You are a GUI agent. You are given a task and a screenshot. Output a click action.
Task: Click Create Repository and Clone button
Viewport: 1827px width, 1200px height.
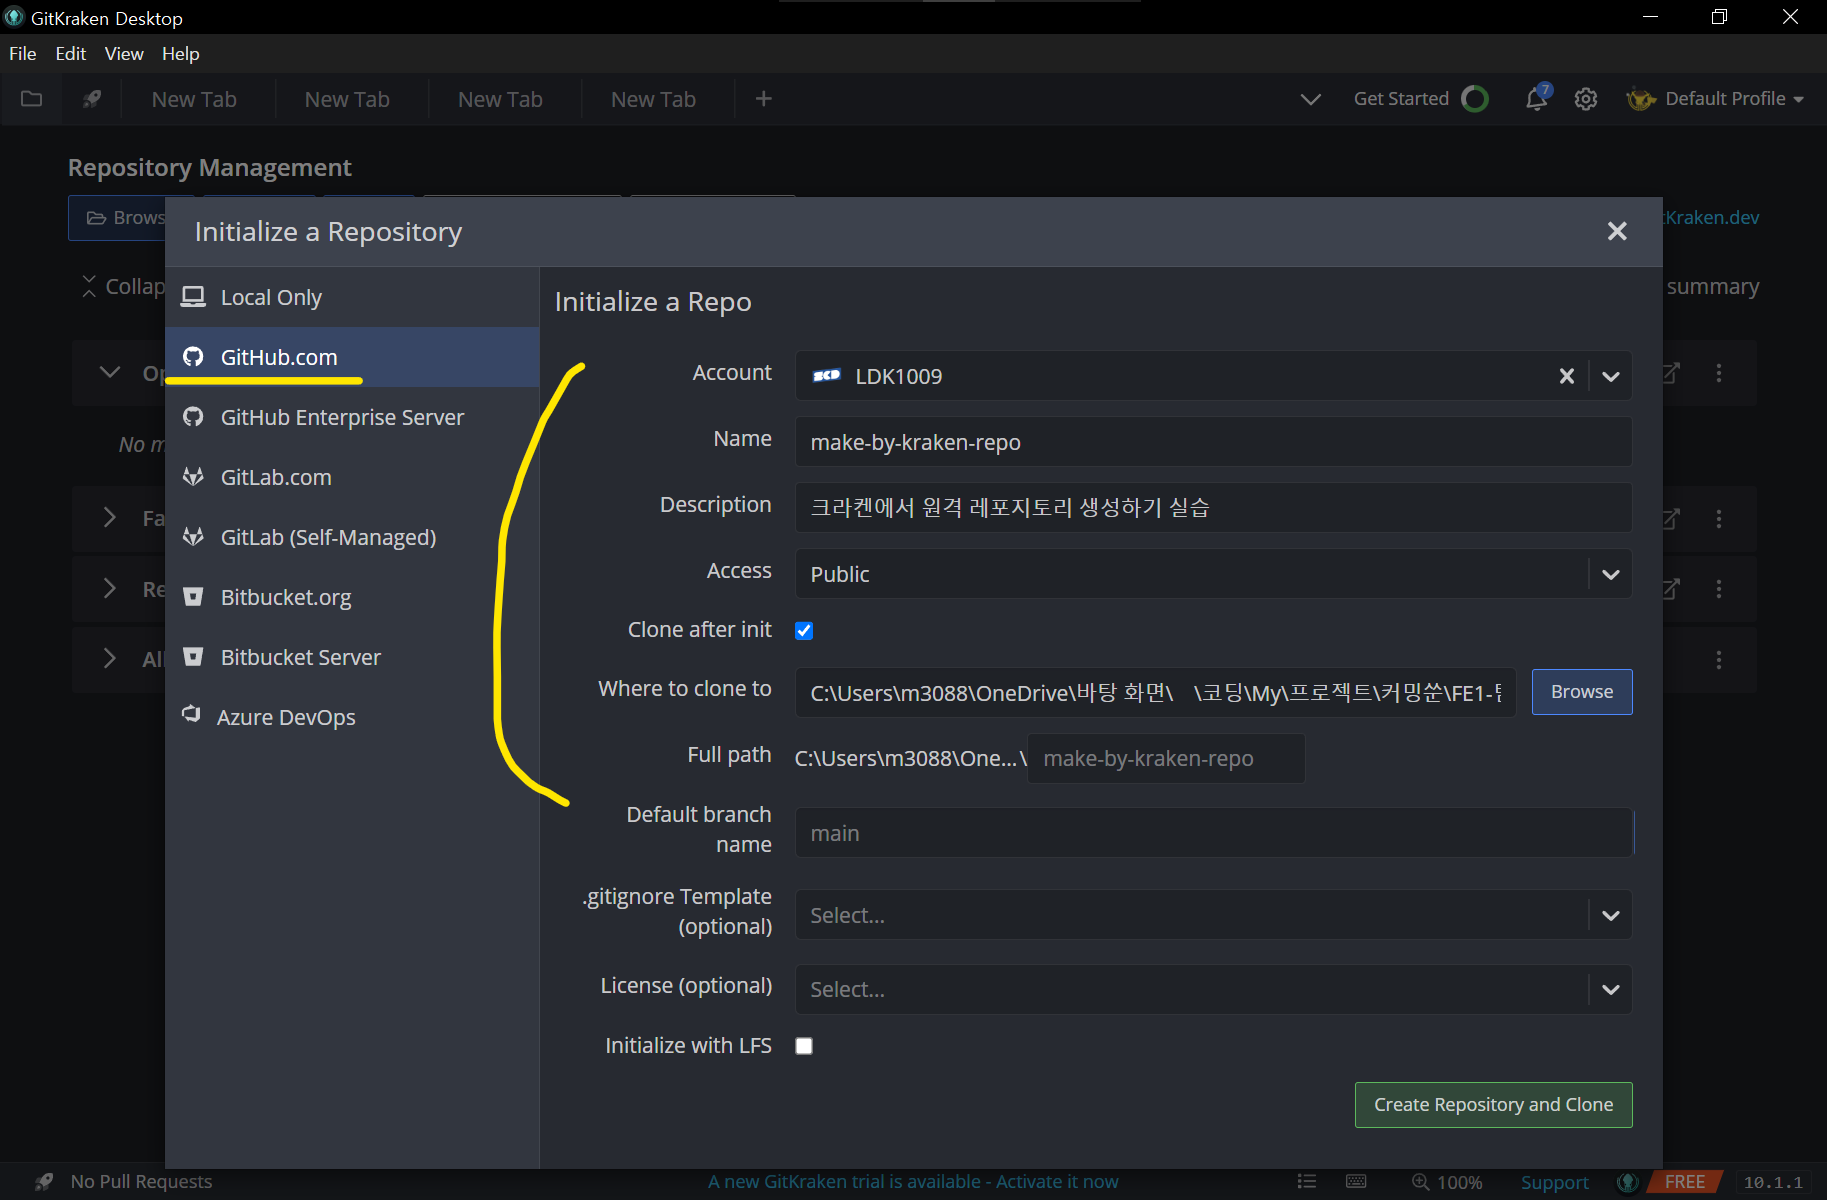point(1494,1105)
